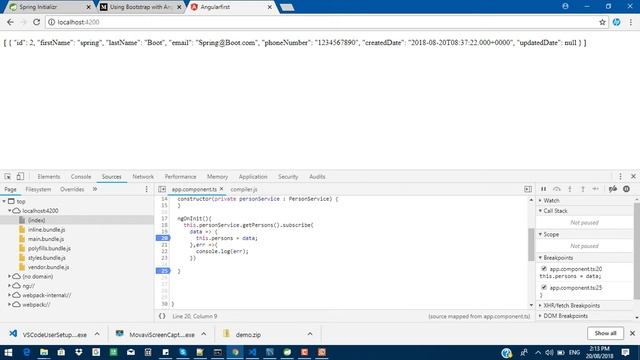Switch to the Elements tab

pyautogui.click(x=49, y=177)
